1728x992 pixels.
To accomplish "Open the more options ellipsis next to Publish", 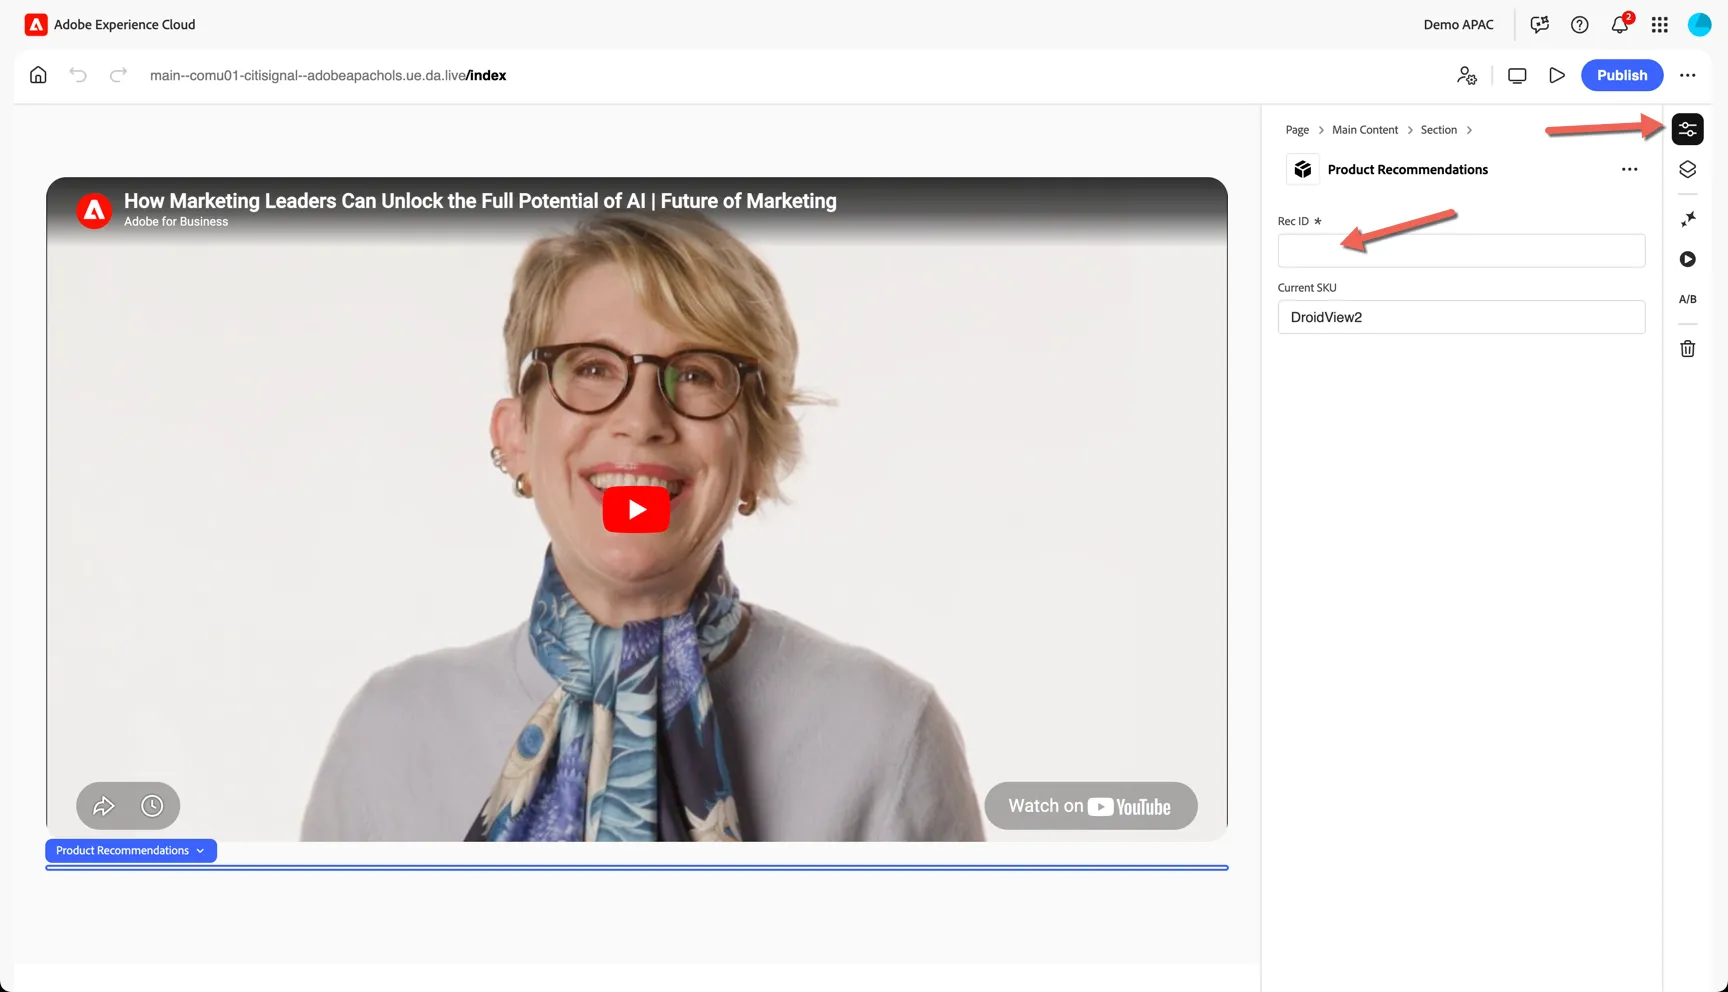I will [x=1688, y=75].
